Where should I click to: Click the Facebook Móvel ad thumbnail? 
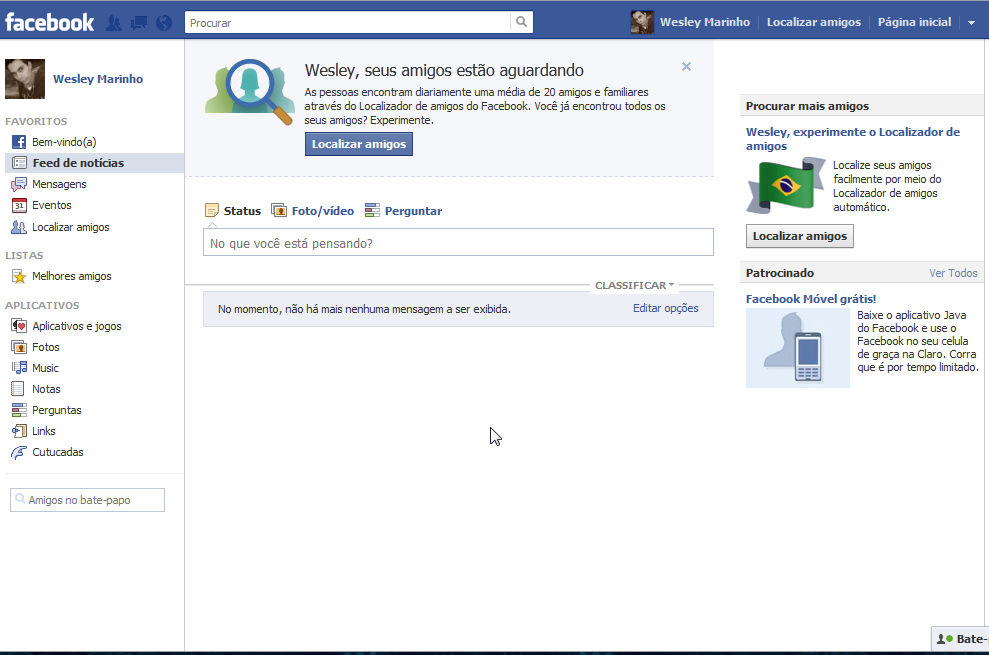coord(797,348)
